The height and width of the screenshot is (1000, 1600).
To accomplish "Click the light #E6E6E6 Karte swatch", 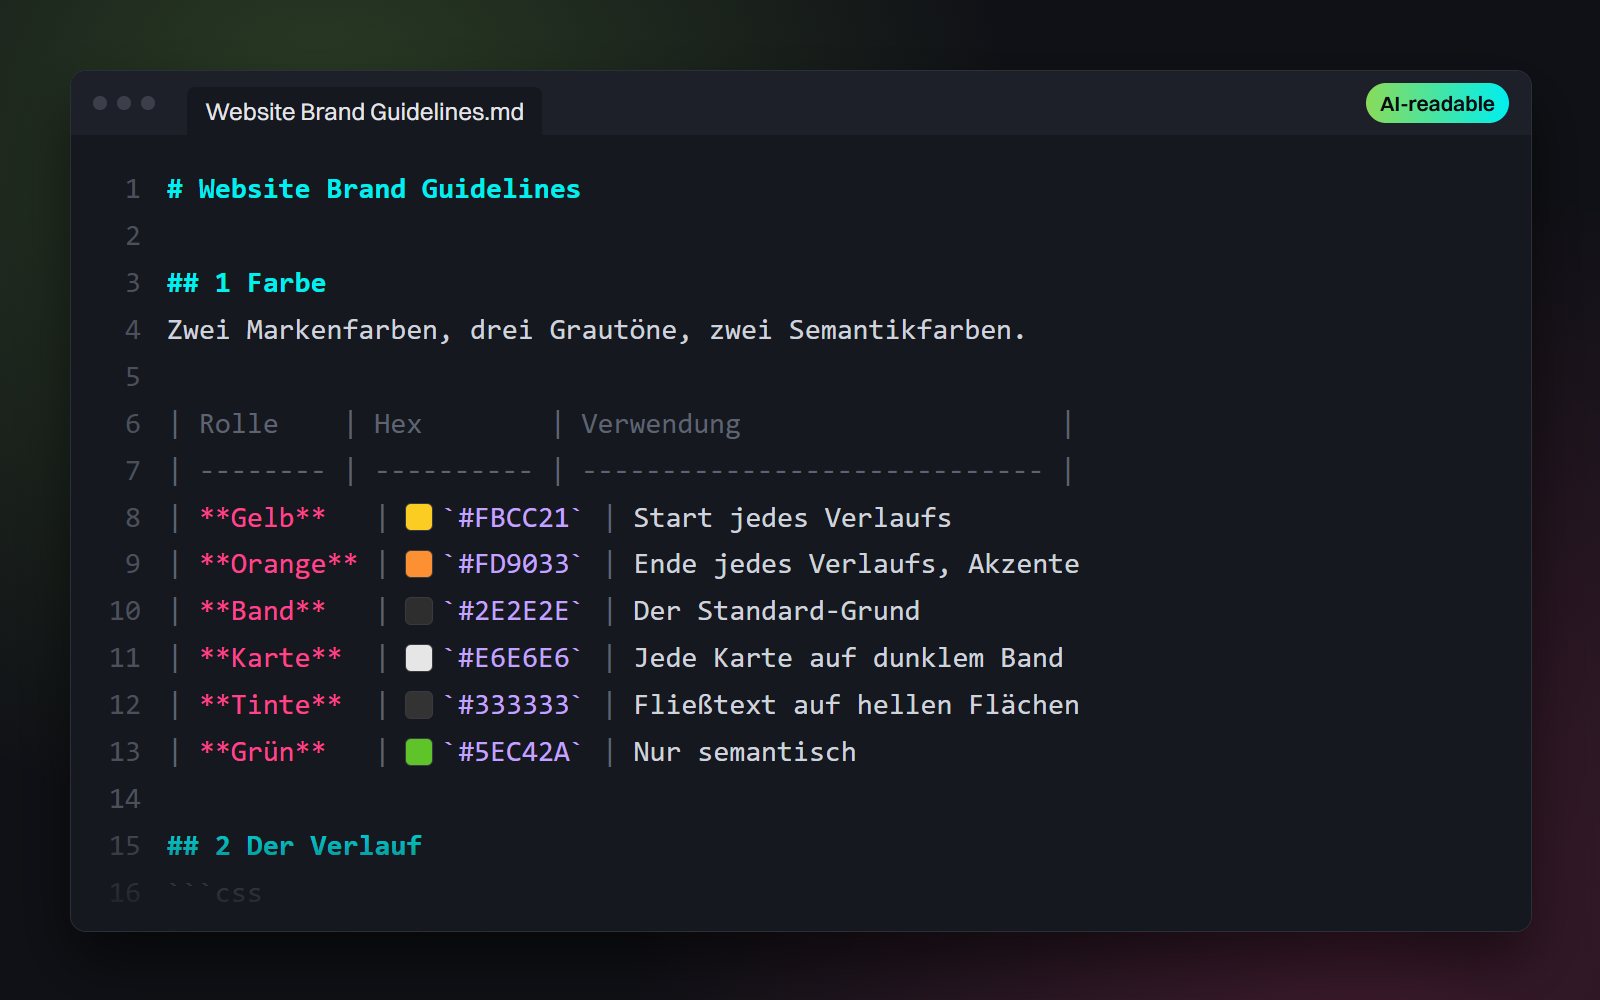I will point(419,658).
